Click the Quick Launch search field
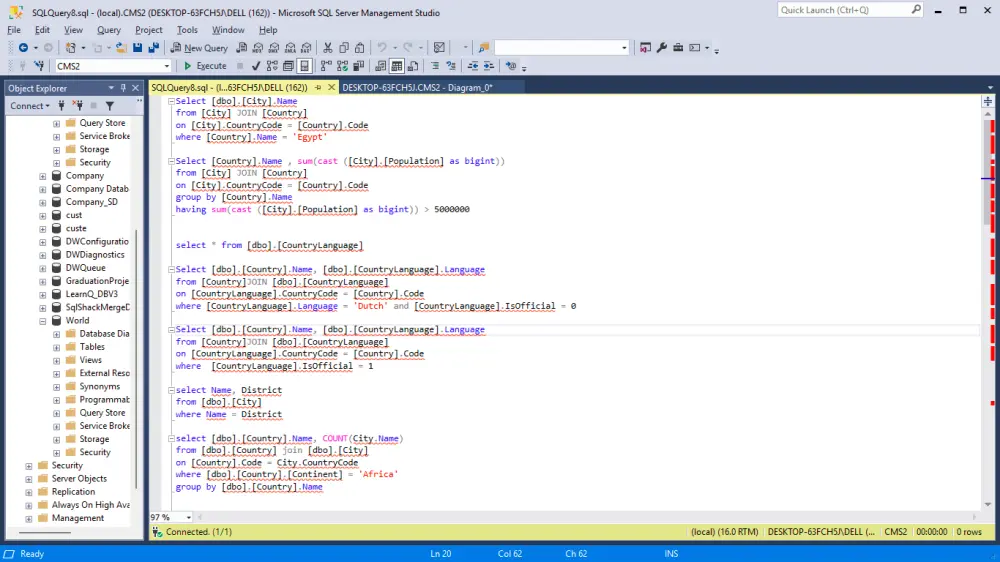This screenshot has width=1000, height=562. (849, 10)
